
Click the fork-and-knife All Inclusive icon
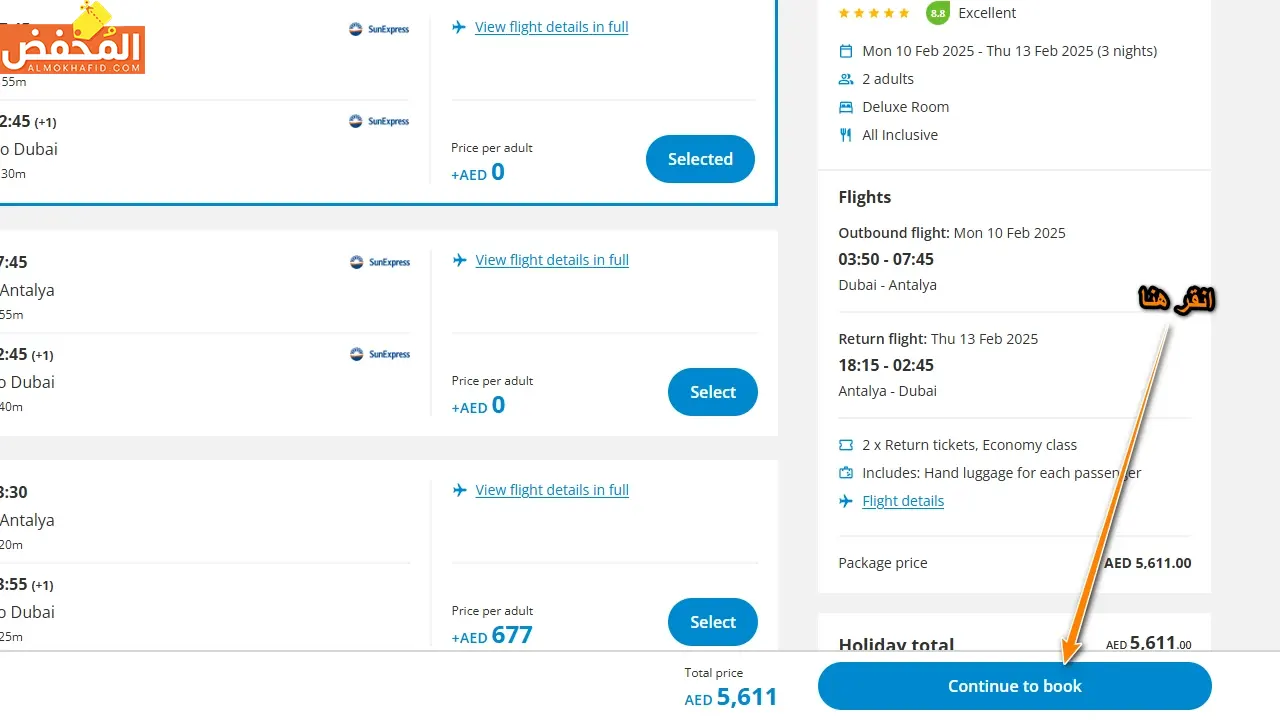pyautogui.click(x=846, y=135)
